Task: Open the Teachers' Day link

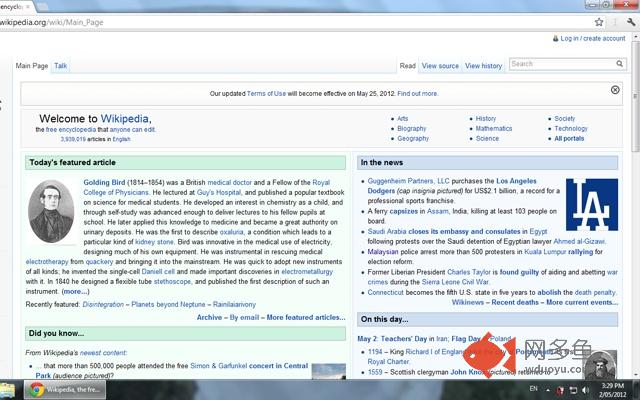Action: tap(404, 339)
